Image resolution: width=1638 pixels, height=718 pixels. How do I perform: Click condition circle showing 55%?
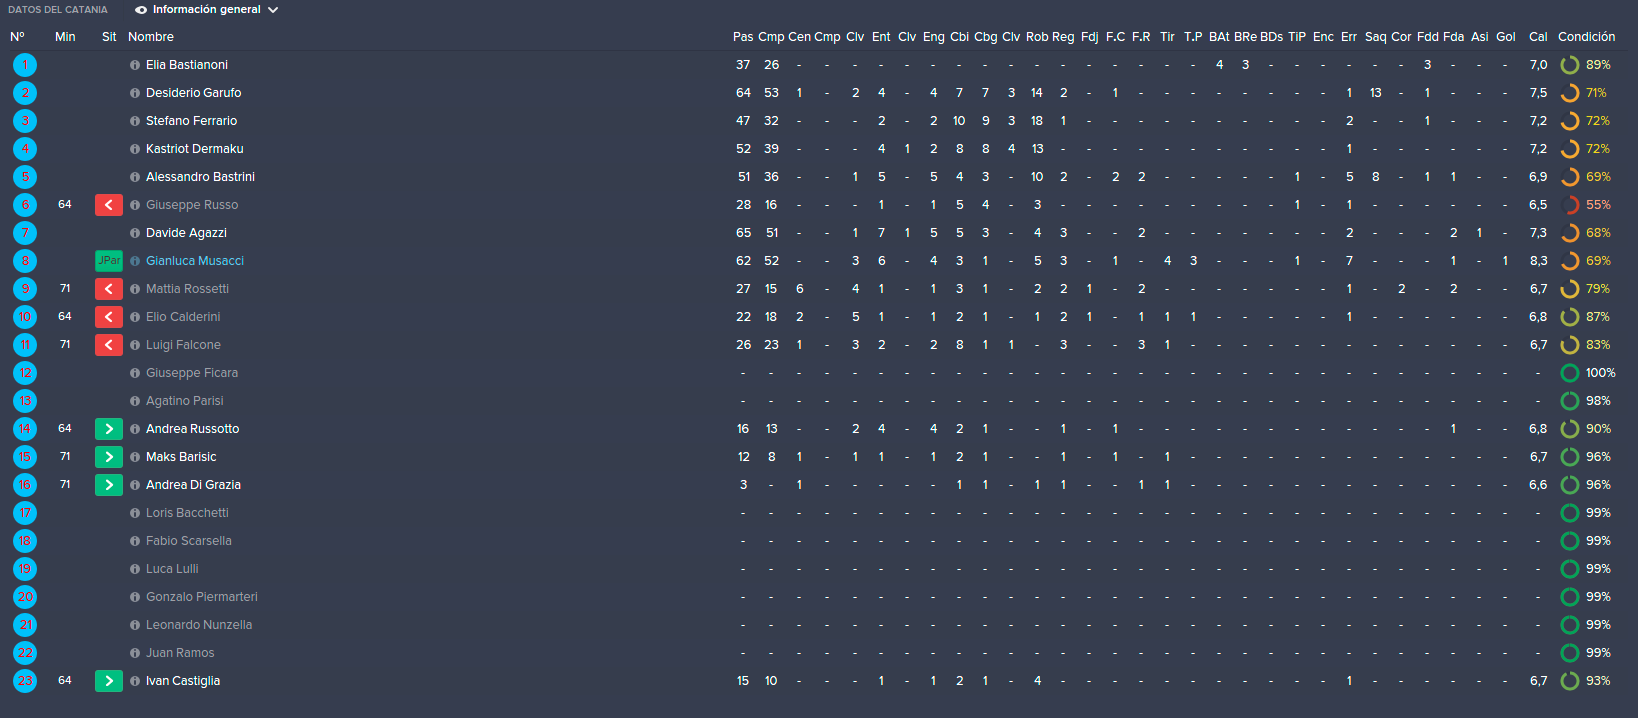click(1570, 205)
